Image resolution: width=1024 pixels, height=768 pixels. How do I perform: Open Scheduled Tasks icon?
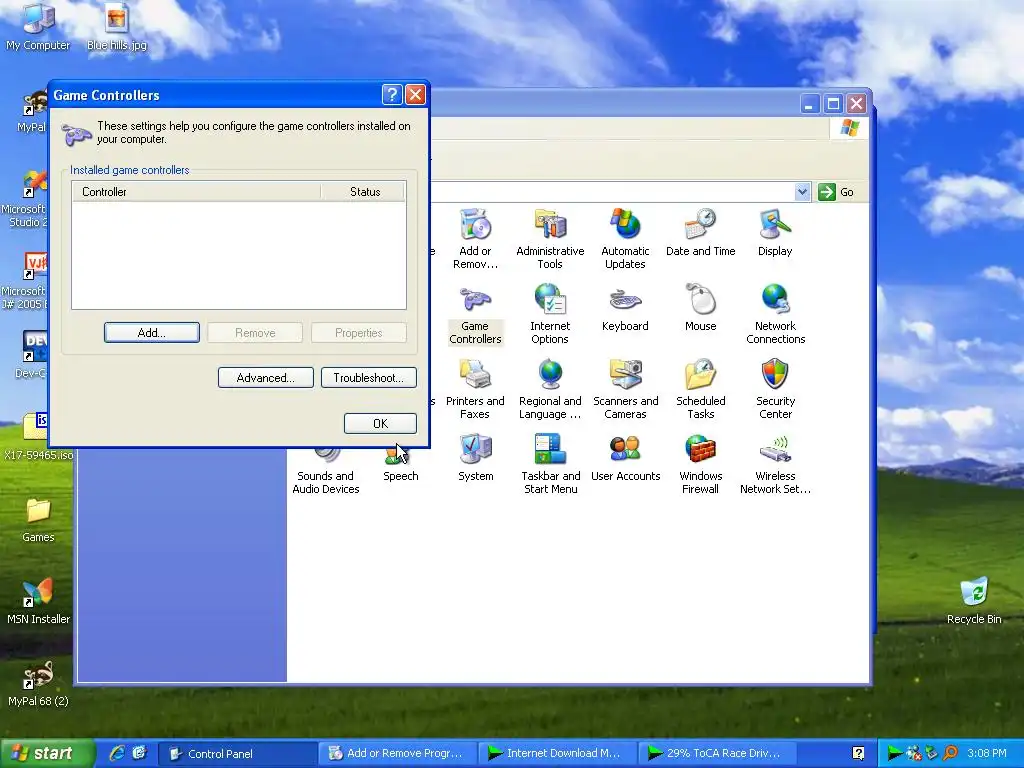[x=700, y=389]
